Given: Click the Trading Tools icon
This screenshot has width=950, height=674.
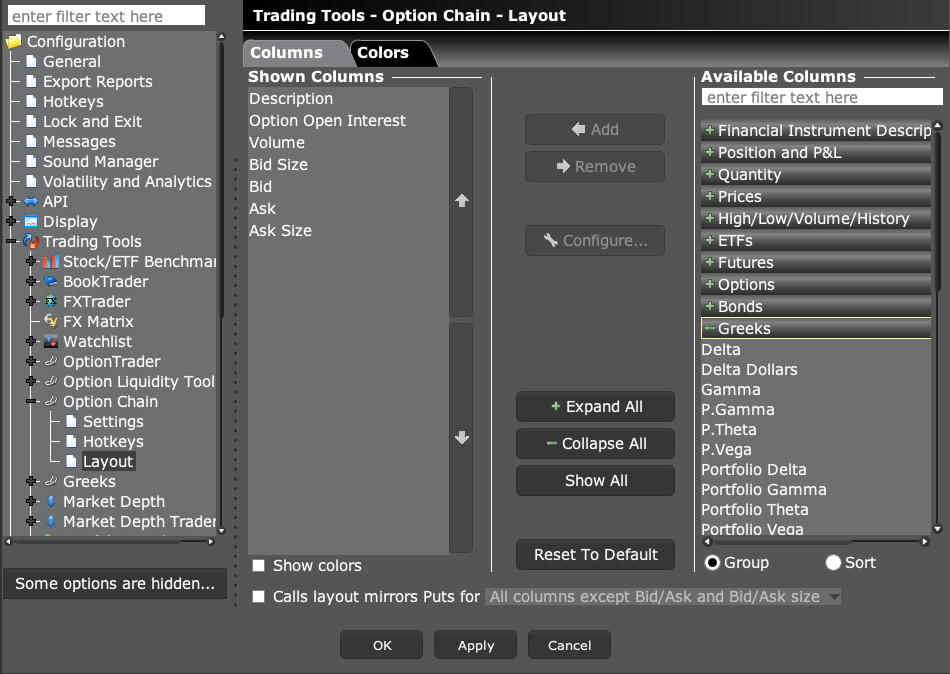Looking at the screenshot, I should tap(31, 241).
